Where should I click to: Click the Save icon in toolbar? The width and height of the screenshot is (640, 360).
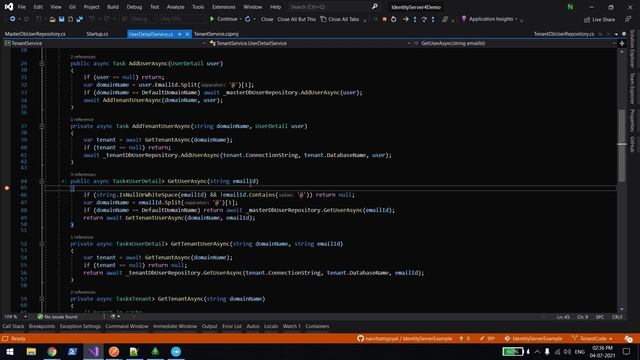[x=61, y=19]
